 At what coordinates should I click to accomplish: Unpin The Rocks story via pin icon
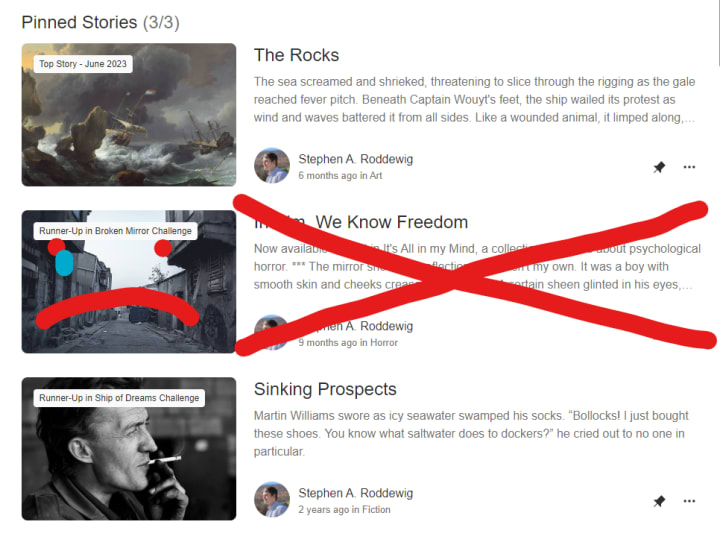[x=659, y=167]
